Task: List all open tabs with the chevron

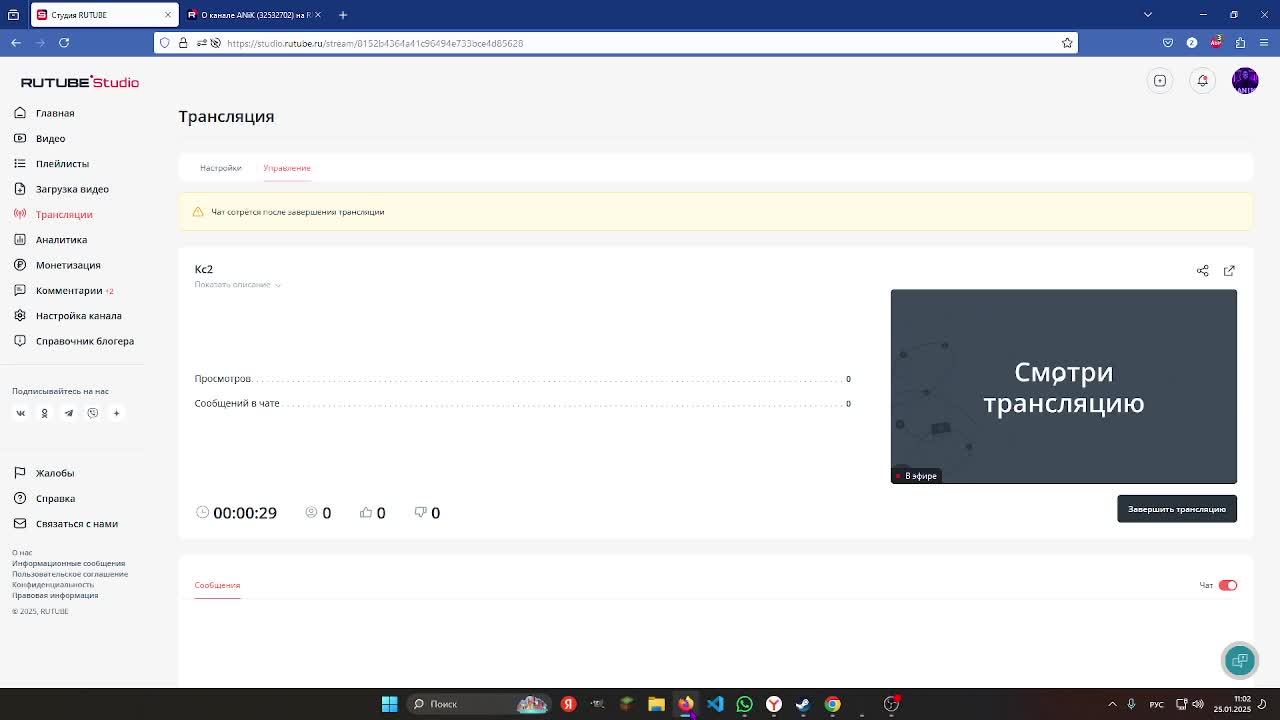Action: [x=1148, y=15]
